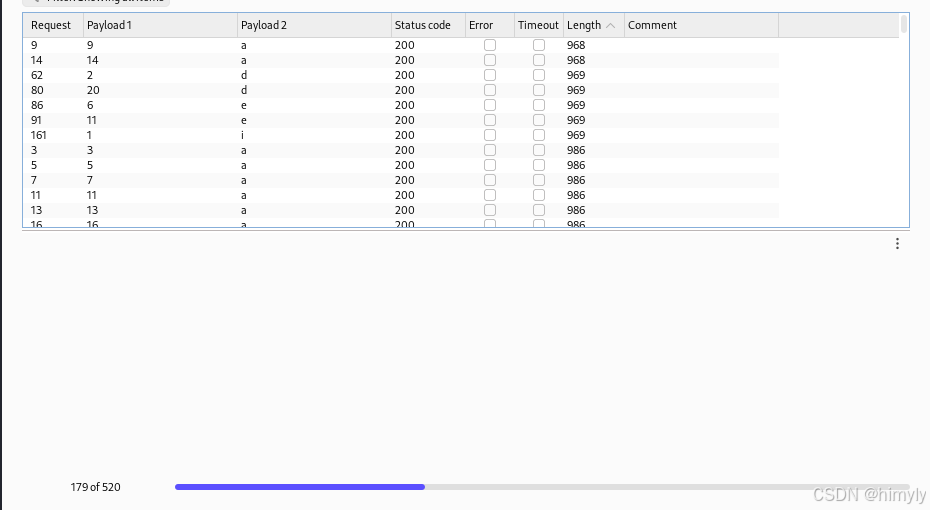The image size is (930, 510).
Task: Toggle the Error checkbox for request 5
Action: pos(490,165)
